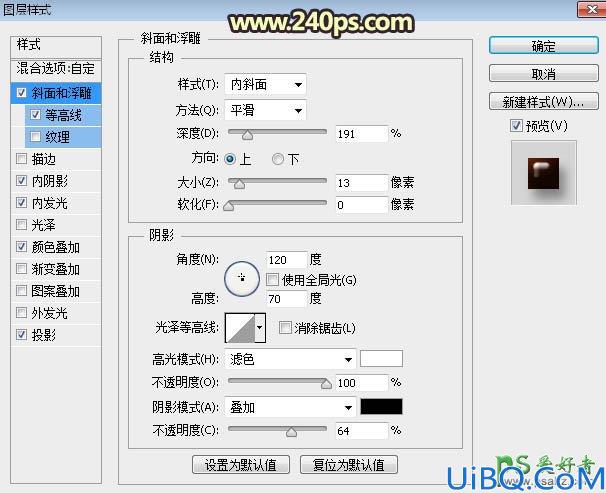The width and height of the screenshot is (606, 493).
Task: Select direction 下 radio button
Action: (277, 159)
